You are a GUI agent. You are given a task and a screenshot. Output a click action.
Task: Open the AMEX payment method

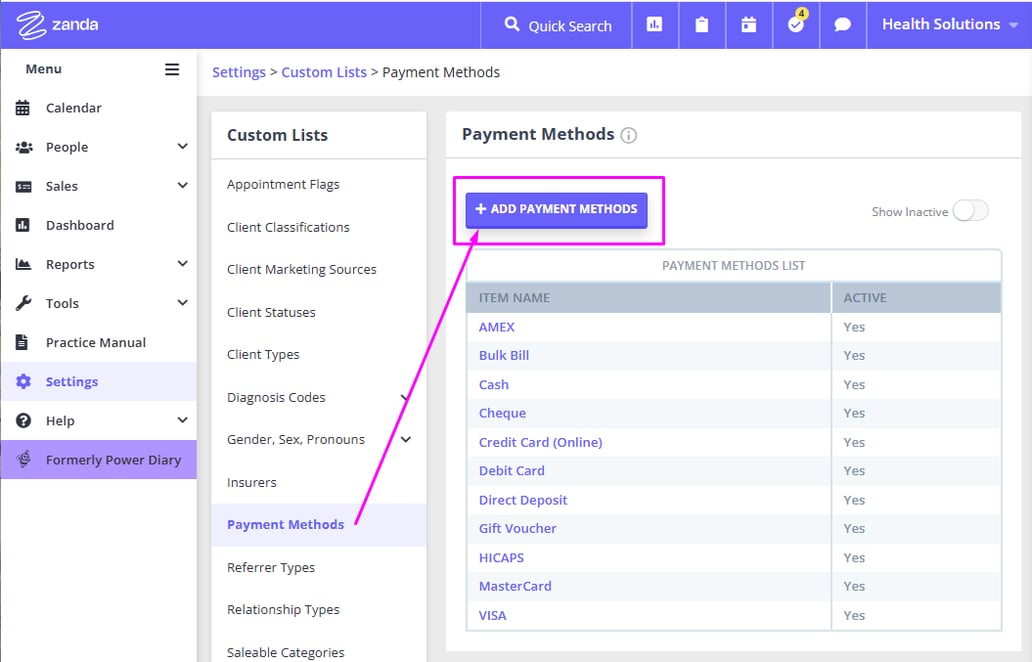pos(496,326)
